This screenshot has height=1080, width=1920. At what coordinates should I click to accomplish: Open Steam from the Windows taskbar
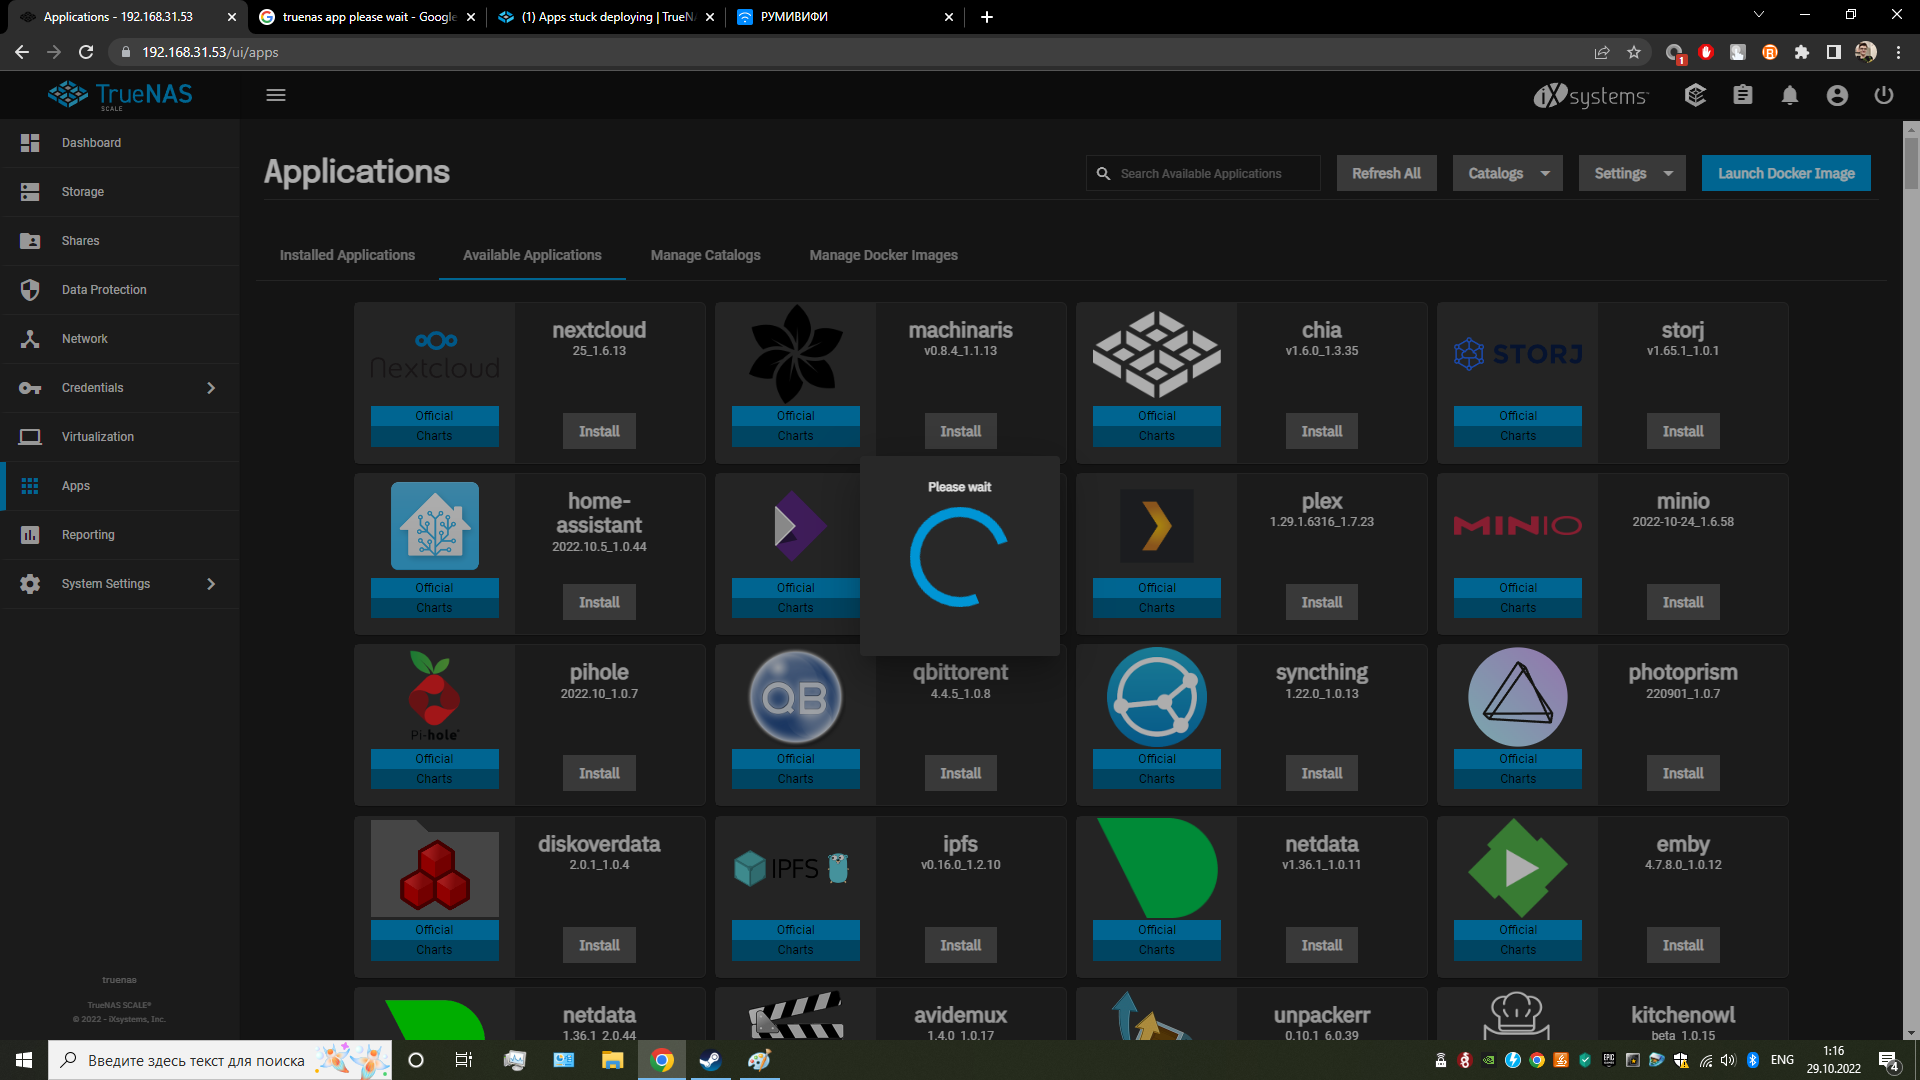710,1060
